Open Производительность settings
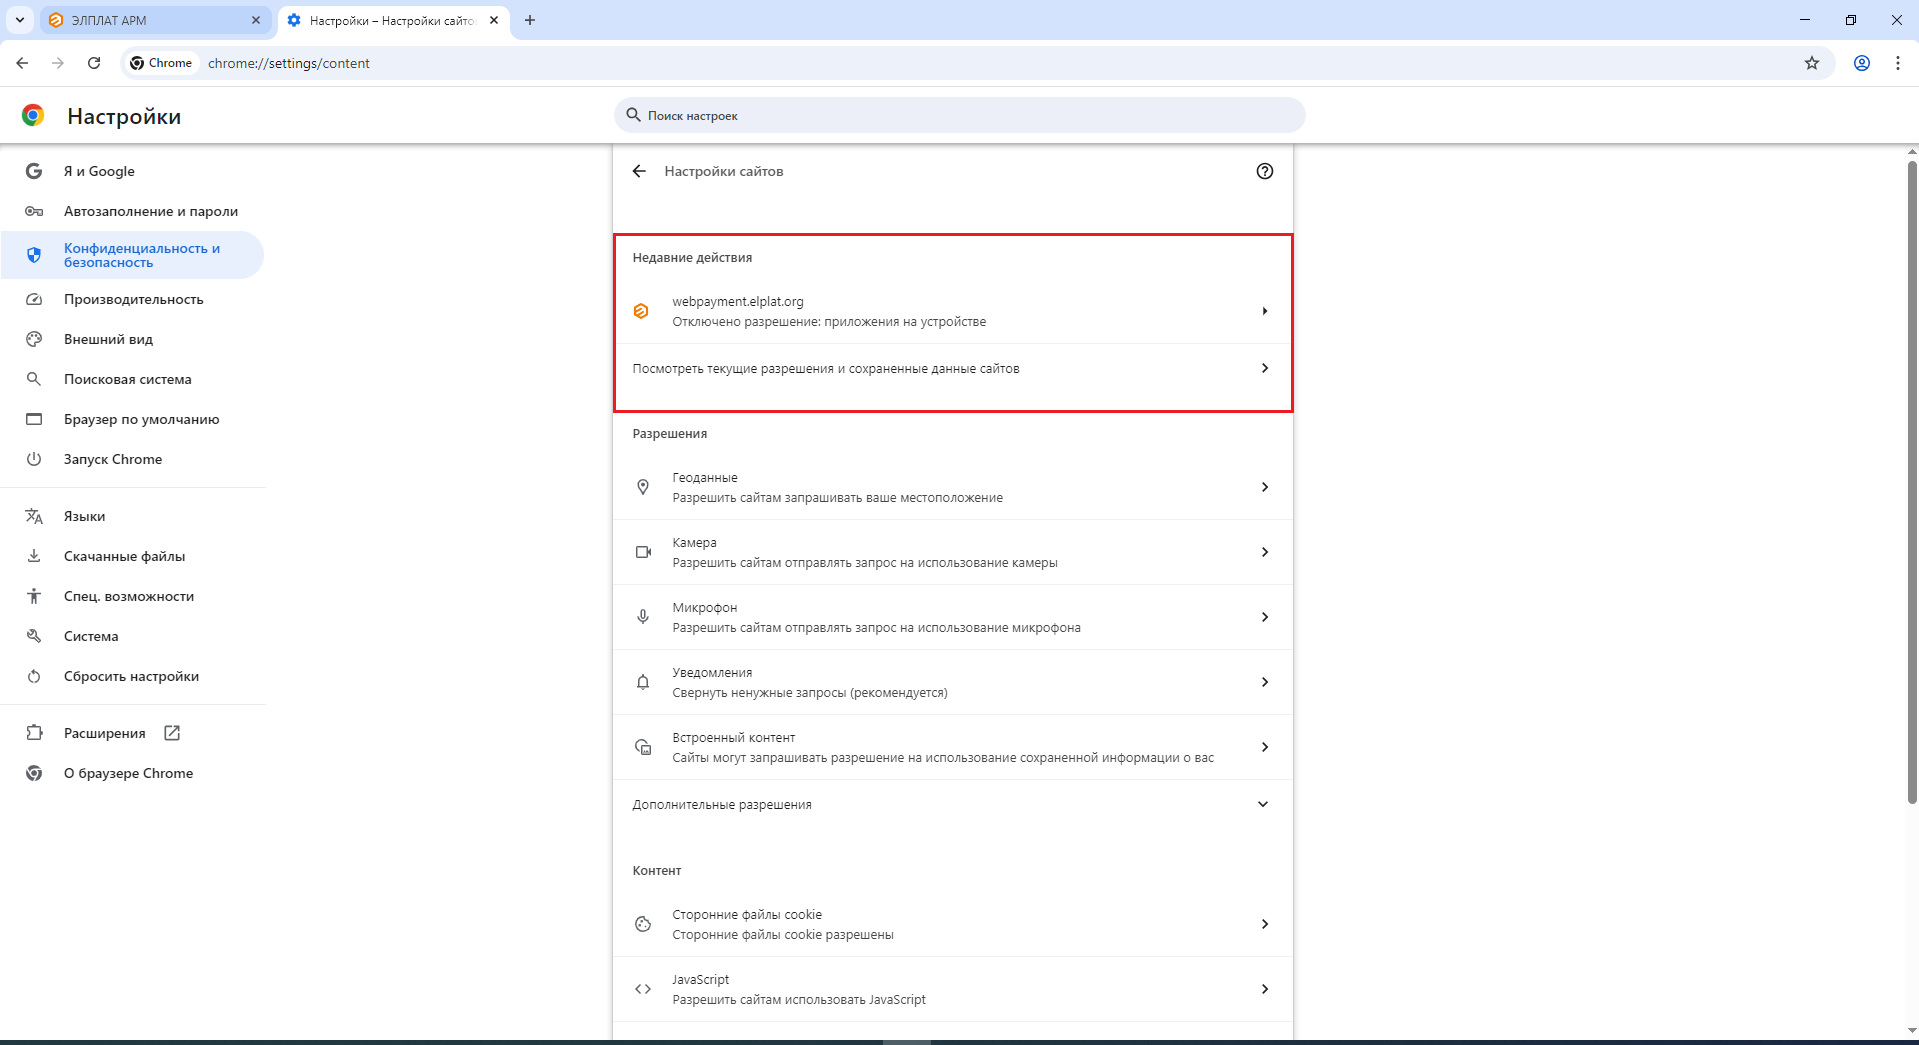The width and height of the screenshot is (1919, 1045). click(133, 299)
